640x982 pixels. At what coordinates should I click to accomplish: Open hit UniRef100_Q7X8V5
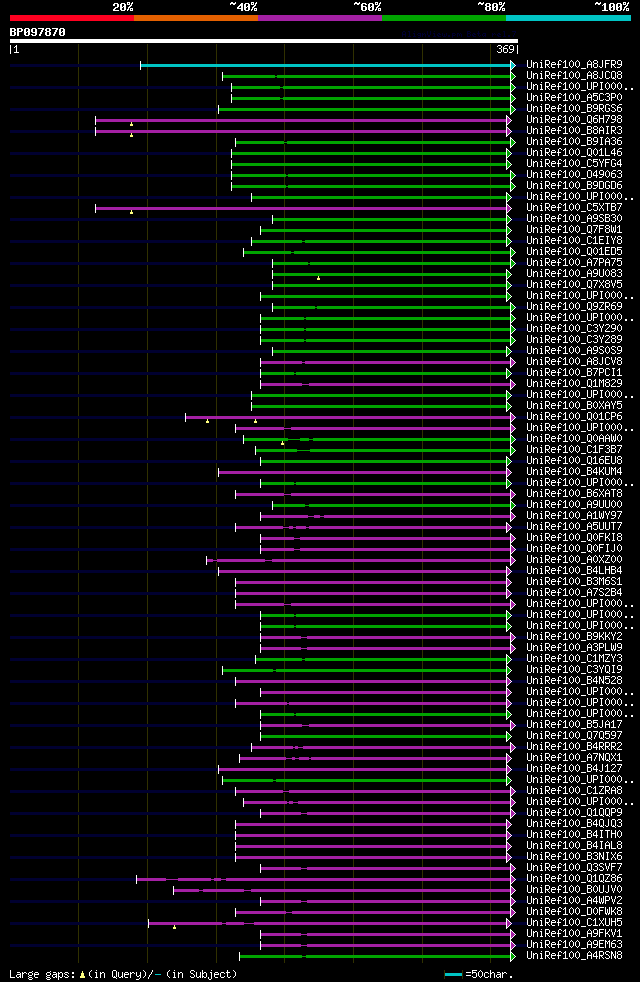point(574,285)
